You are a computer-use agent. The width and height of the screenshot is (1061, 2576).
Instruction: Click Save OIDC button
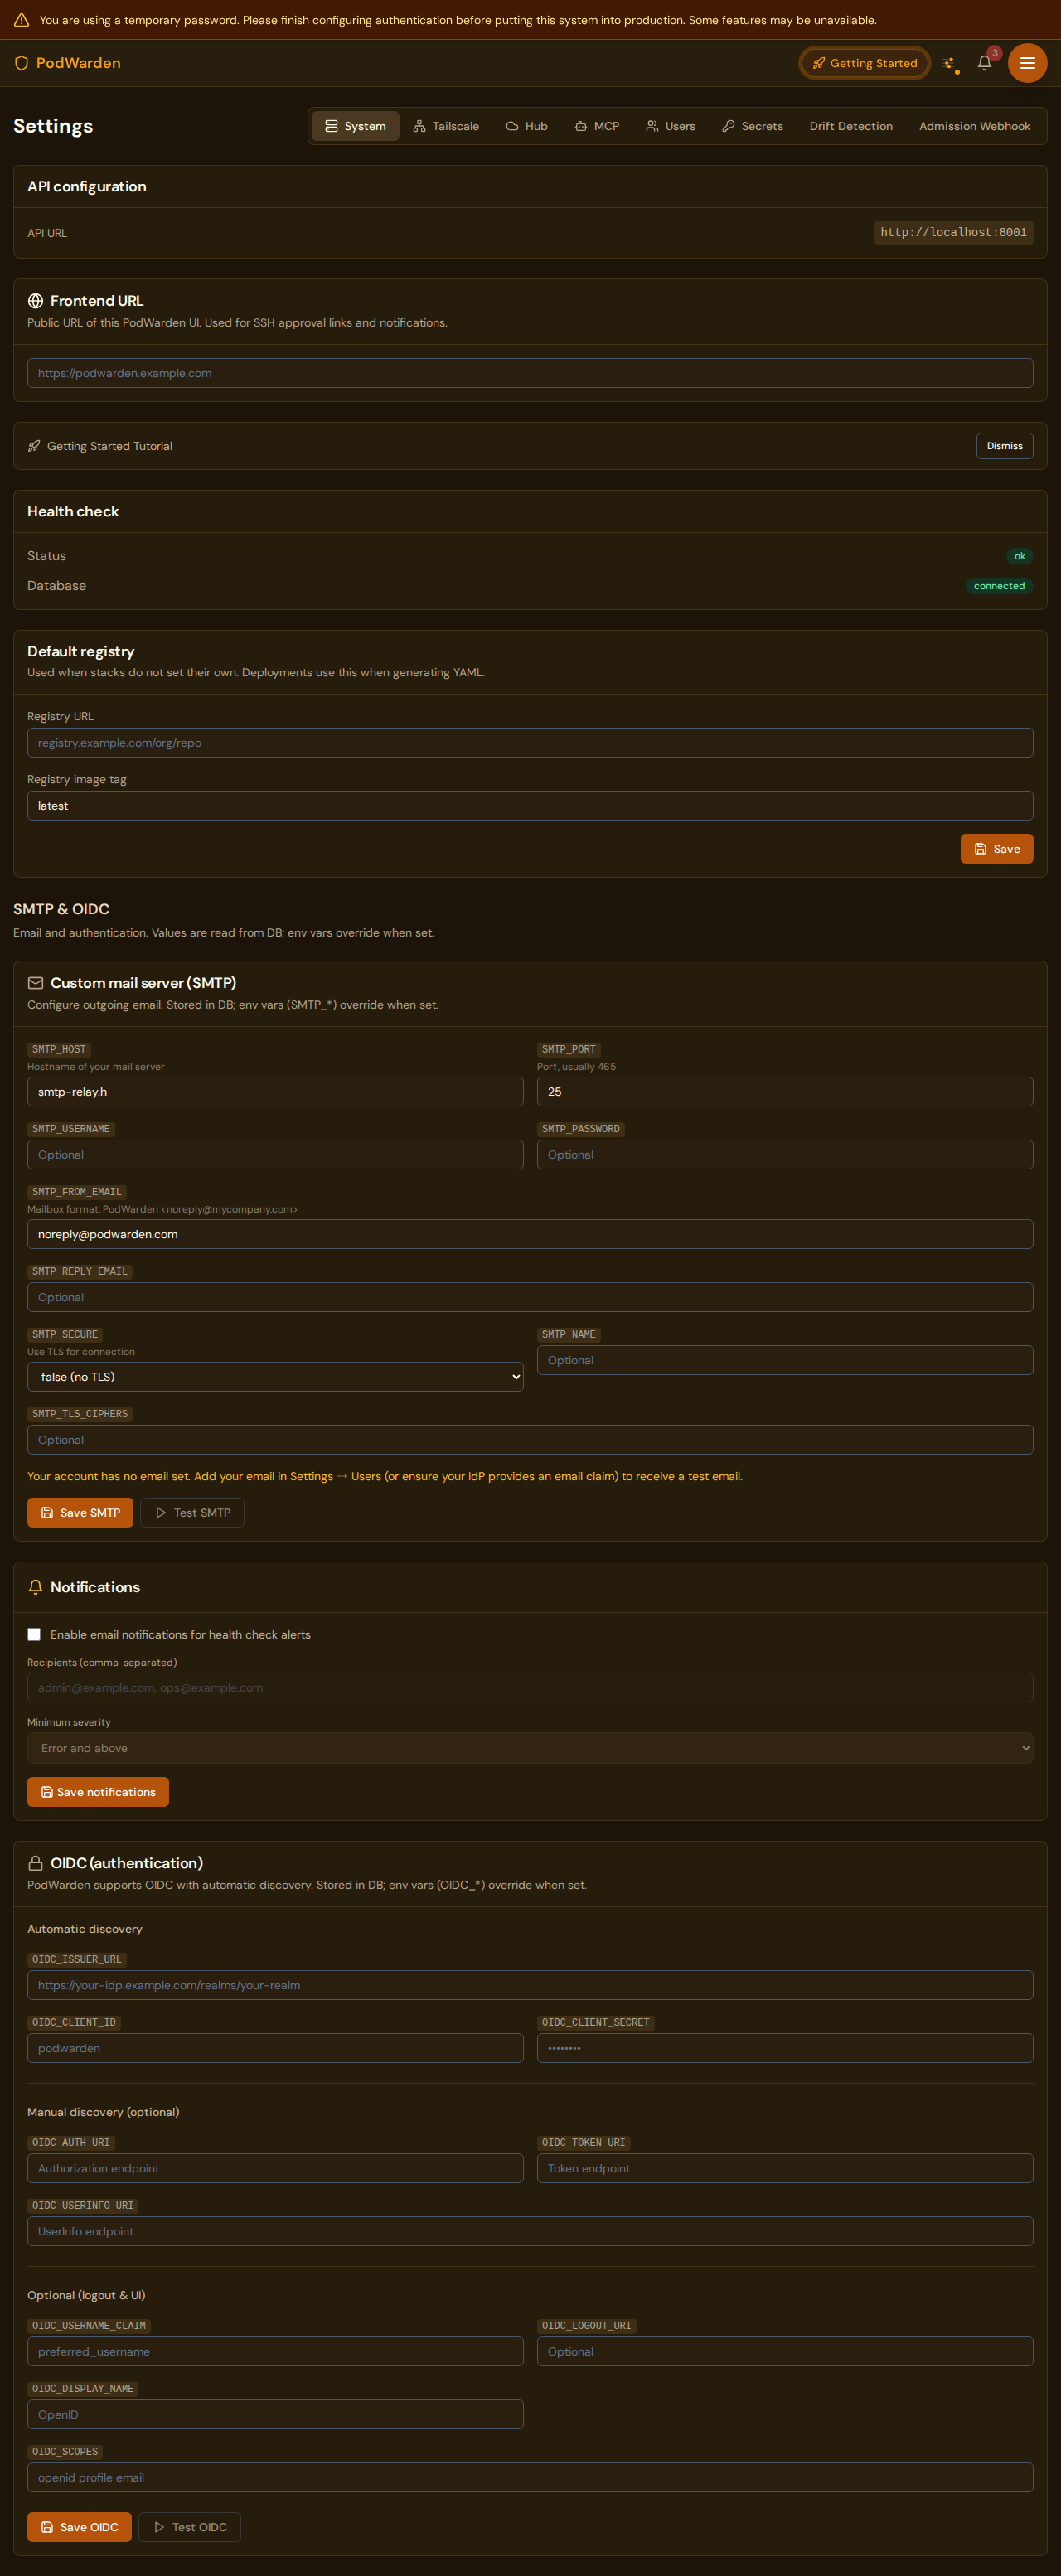pos(79,2527)
